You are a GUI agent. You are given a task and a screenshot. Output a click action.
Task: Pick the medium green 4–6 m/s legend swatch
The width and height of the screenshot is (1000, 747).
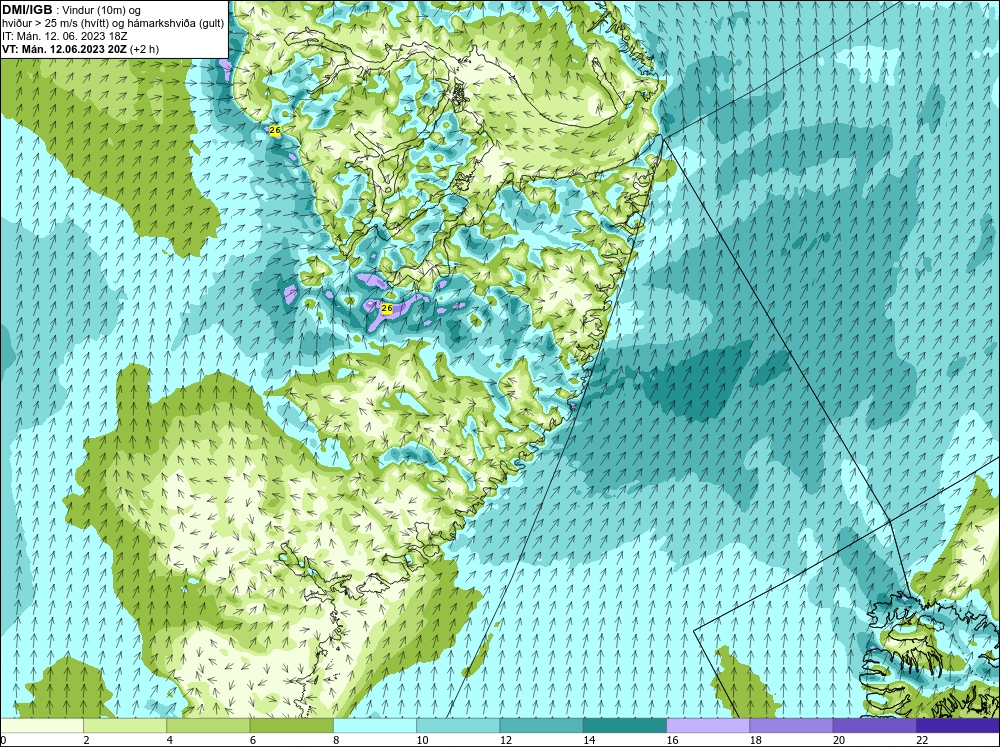[x=208, y=726]
